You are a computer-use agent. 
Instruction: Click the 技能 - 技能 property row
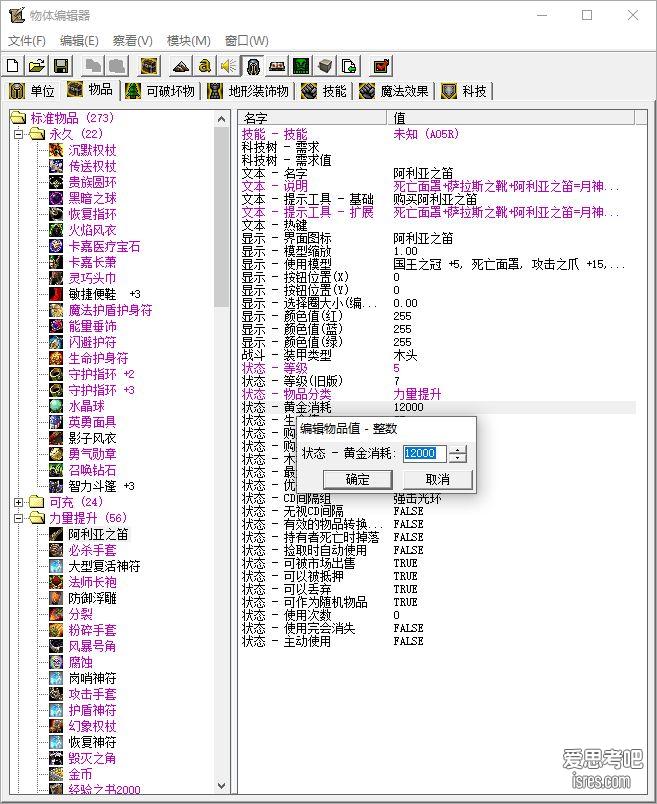tap(437, 134)
